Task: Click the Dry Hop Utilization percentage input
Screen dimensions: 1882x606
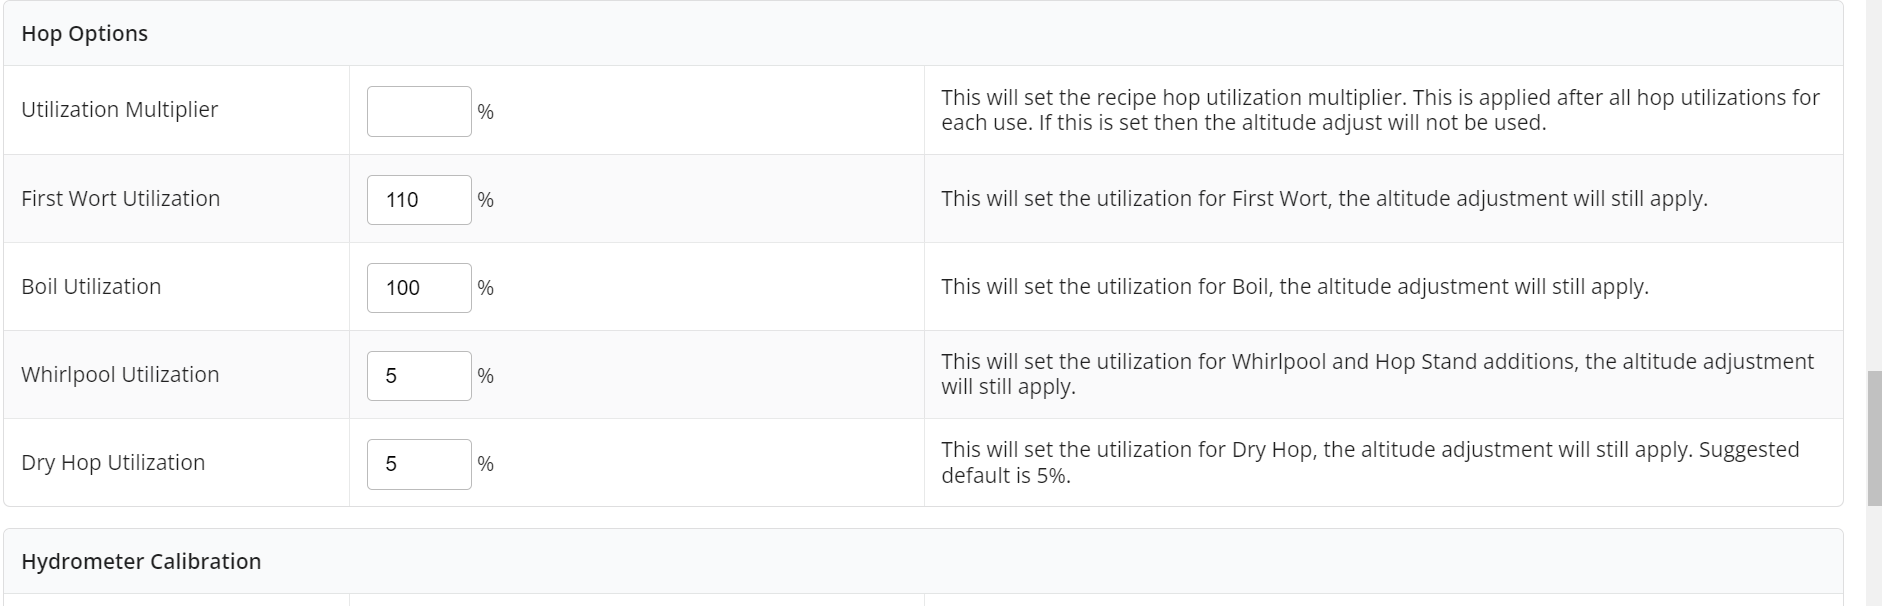Action: tap(419, 464)
